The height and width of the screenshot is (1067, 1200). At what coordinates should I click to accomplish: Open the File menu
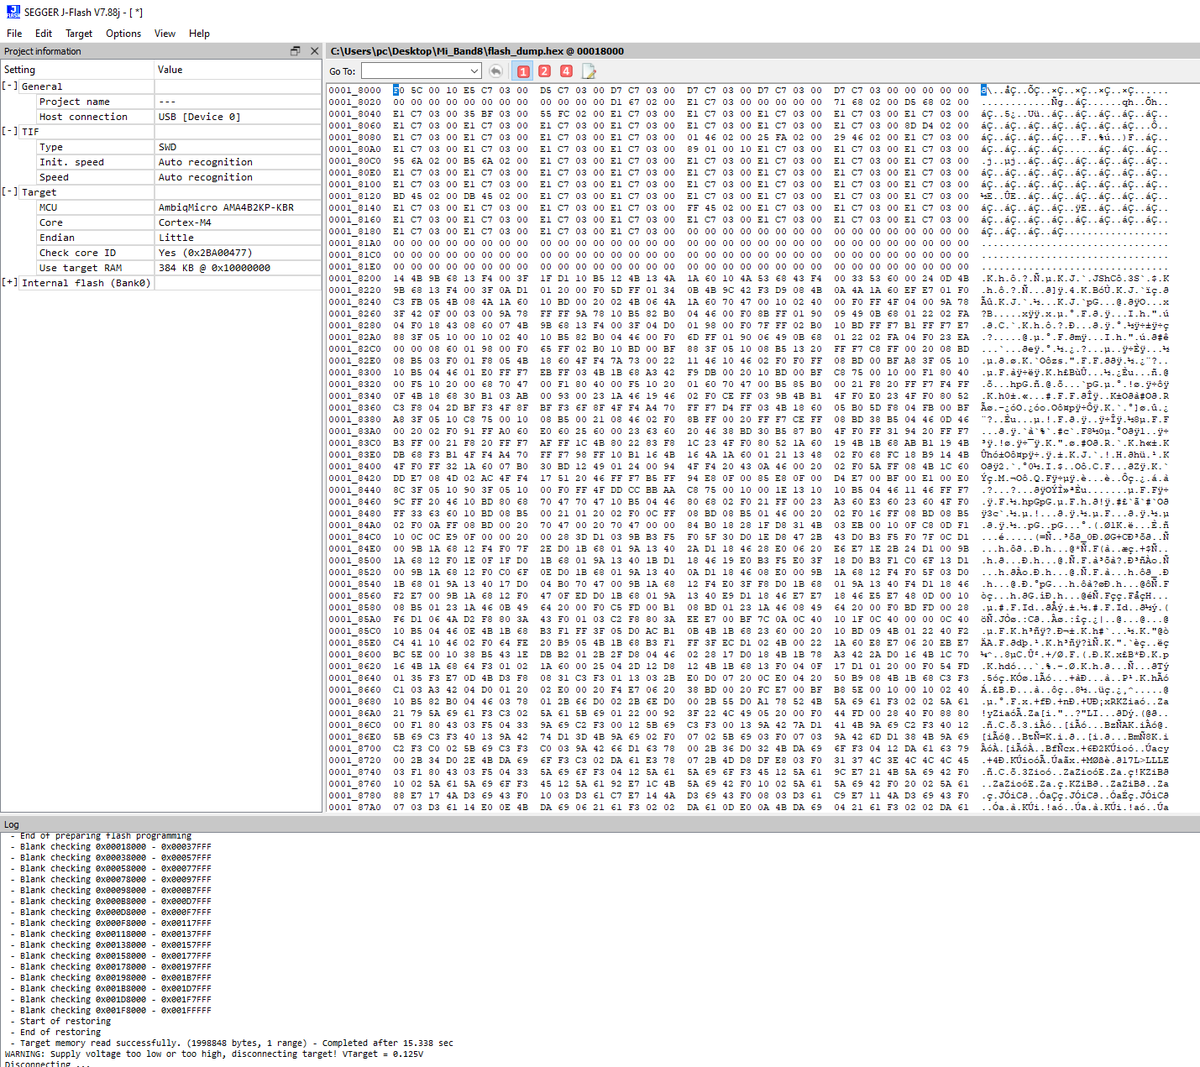pos(14,33)
